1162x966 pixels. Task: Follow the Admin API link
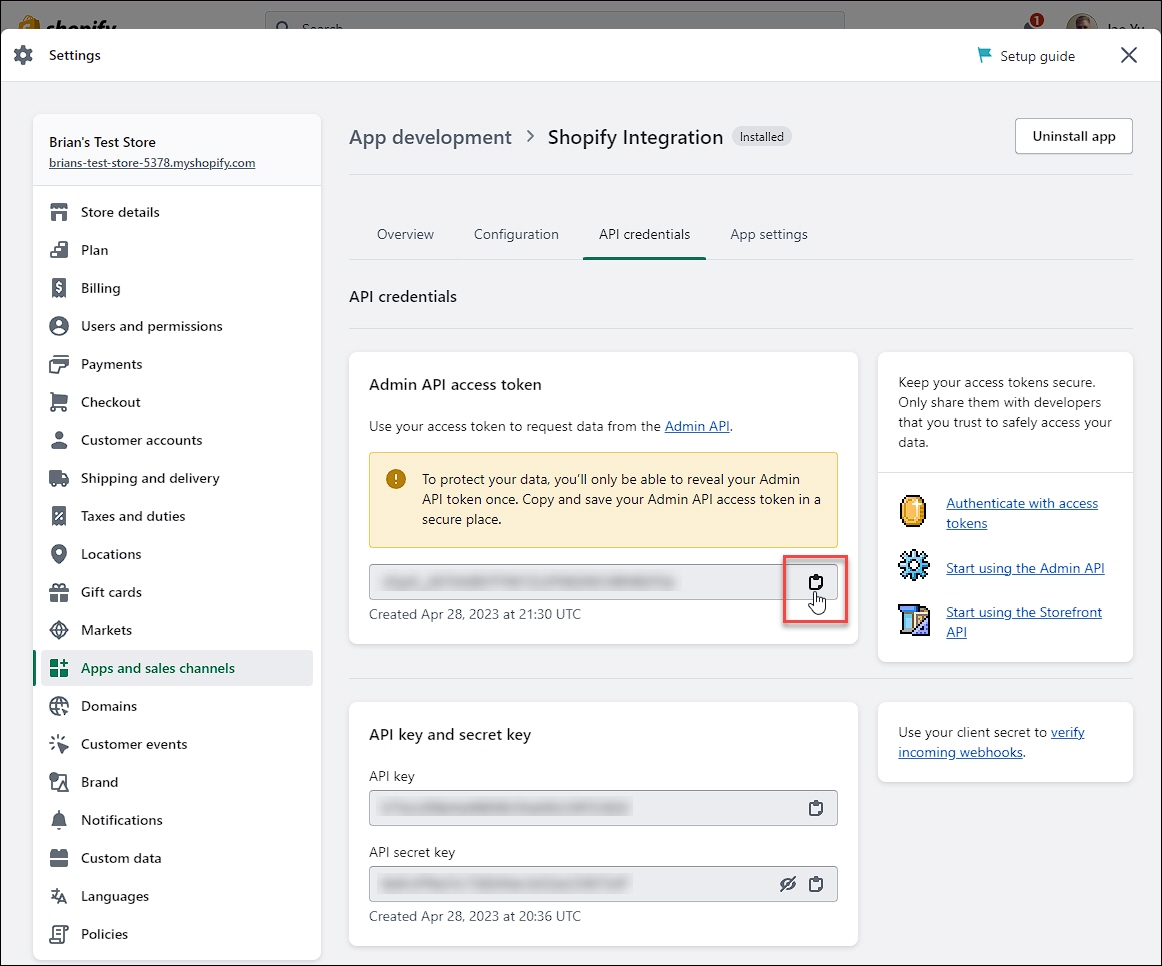[697, 427]
